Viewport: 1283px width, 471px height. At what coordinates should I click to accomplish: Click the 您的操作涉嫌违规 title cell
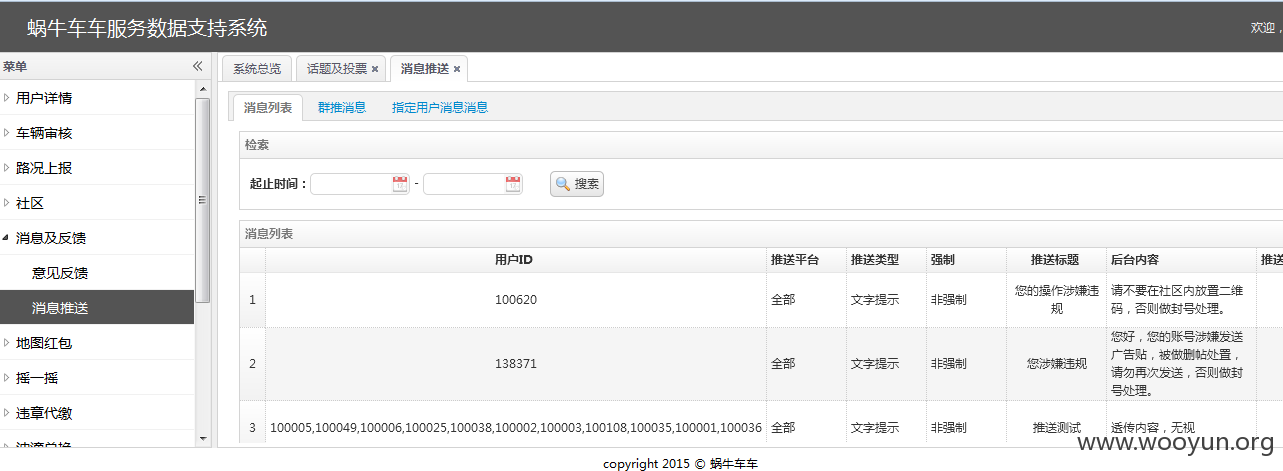1056,299
